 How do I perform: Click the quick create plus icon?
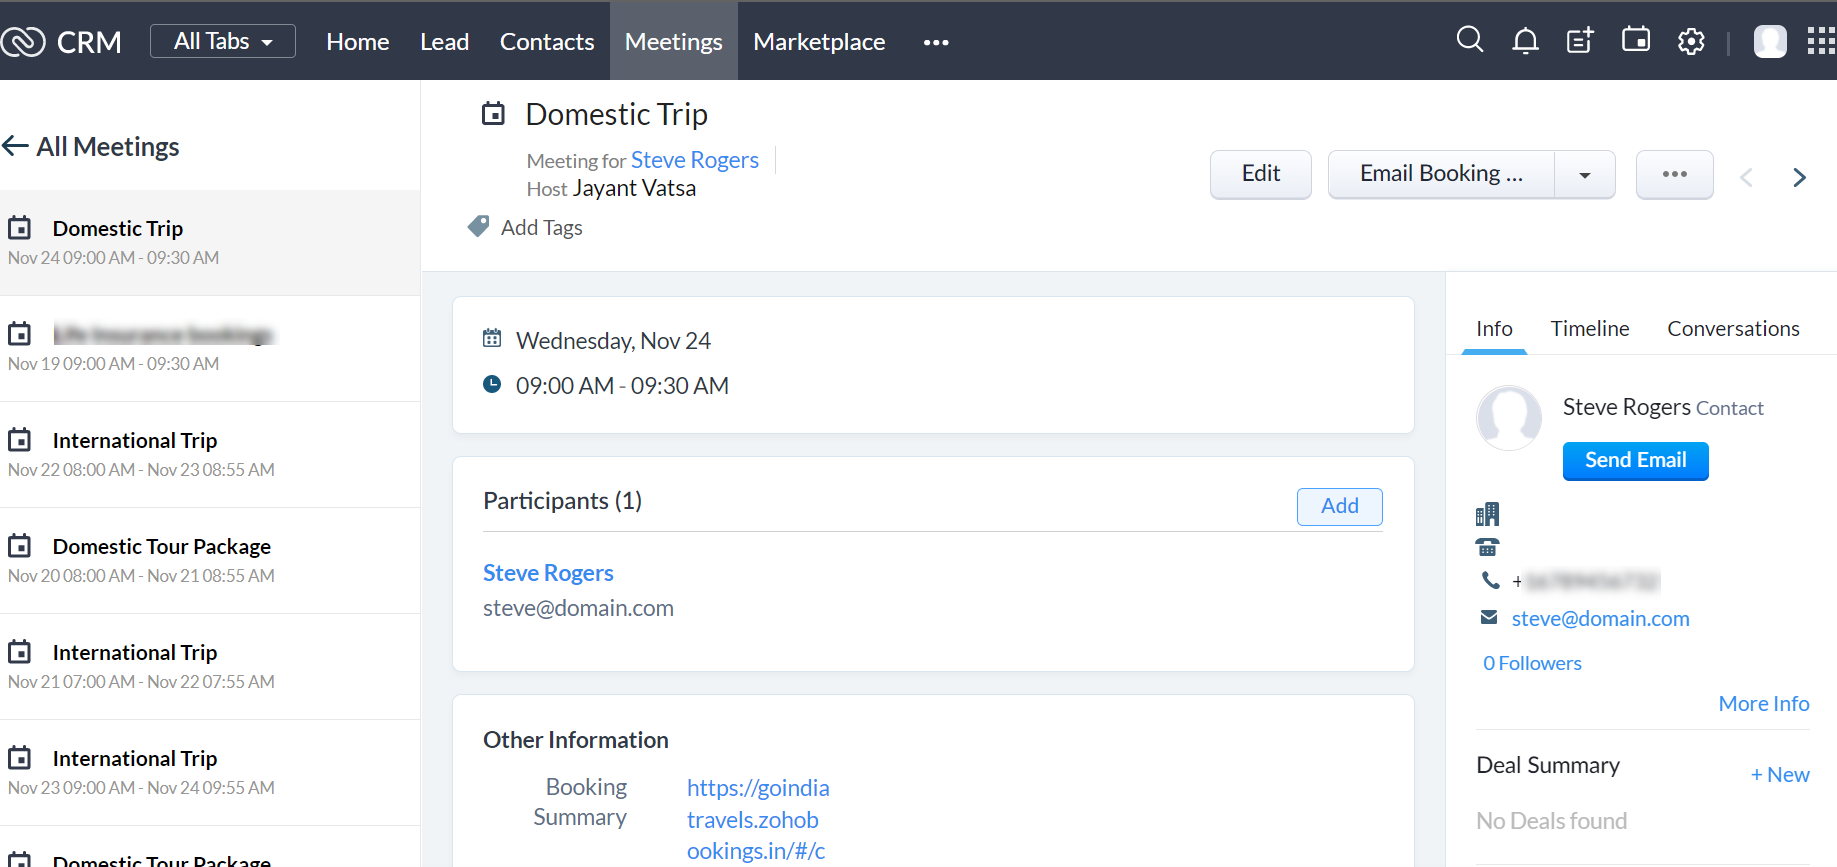pyautogui.click(x=1580, y=41)
